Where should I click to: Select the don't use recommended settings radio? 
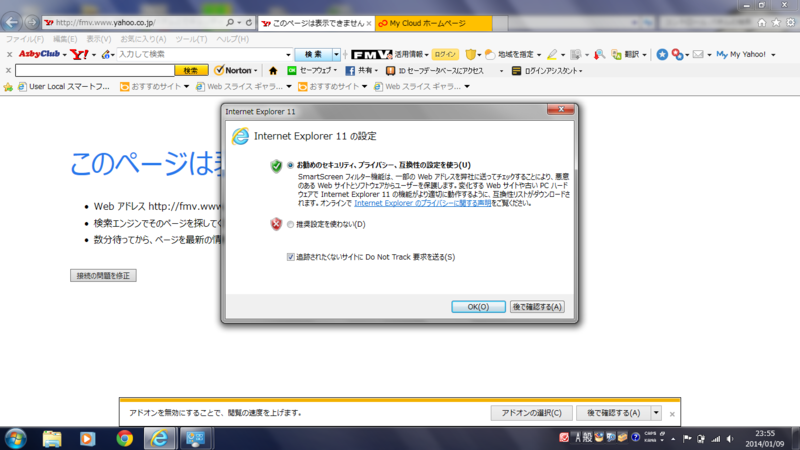point(290,224)
